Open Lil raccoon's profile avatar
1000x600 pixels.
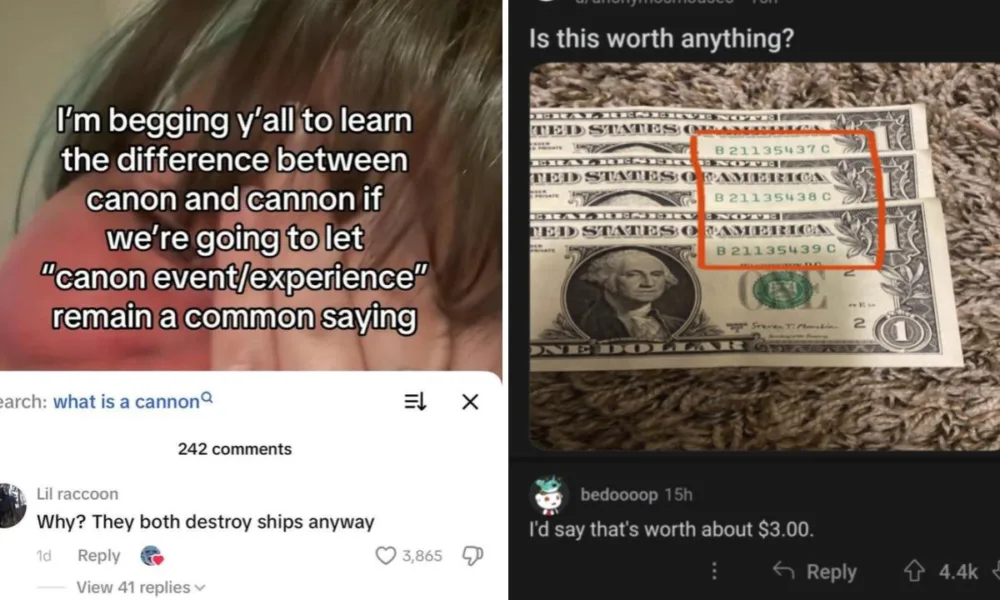point(11,506)
